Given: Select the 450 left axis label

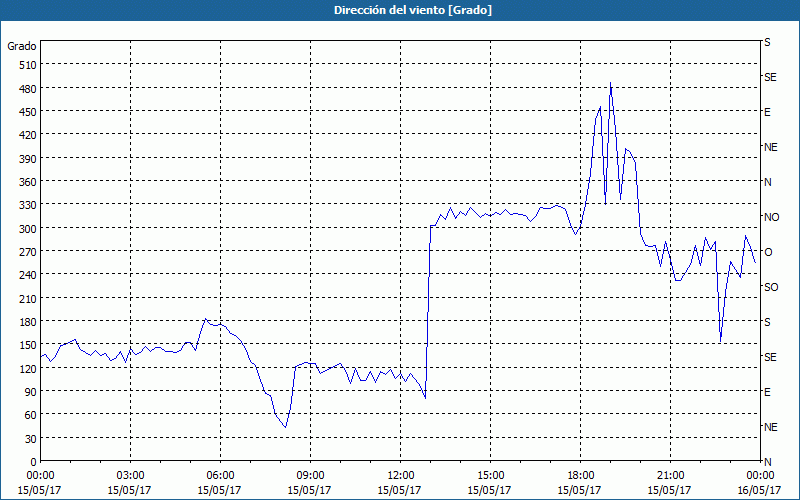Looking at the screenshot, I should (28, 112).
